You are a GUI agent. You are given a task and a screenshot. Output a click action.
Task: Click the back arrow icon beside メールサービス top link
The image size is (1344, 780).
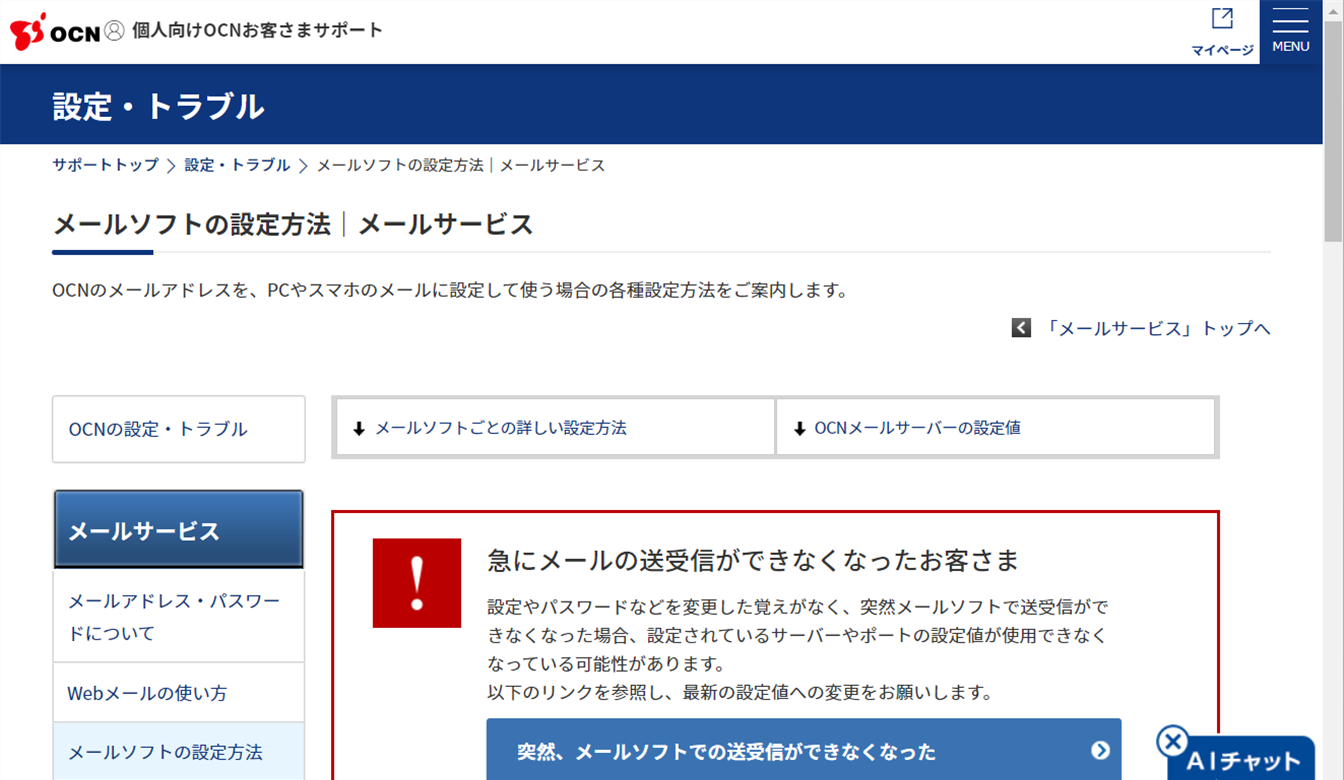[x=1021, y=327]
